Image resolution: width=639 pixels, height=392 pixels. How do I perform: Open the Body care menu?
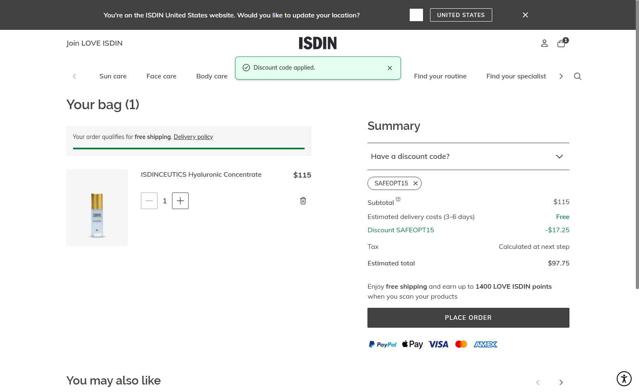click(212, 76)
